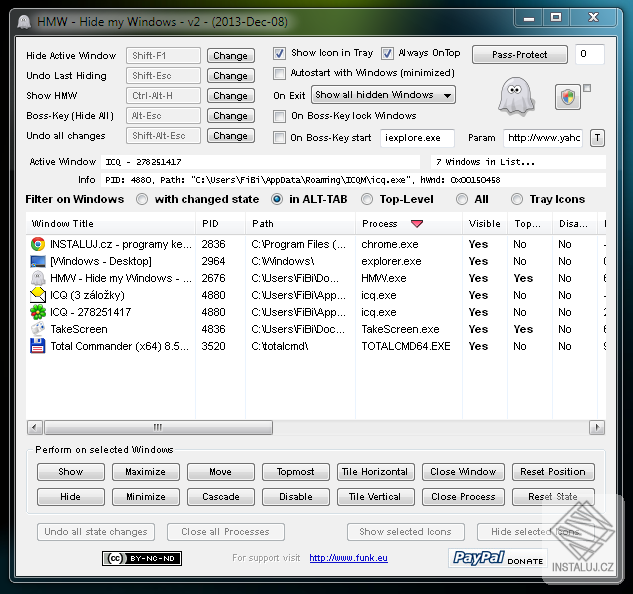Click the red sort arrow on the Process column
The width and height of the screenshot is (633, 594).
click(417, 224)
